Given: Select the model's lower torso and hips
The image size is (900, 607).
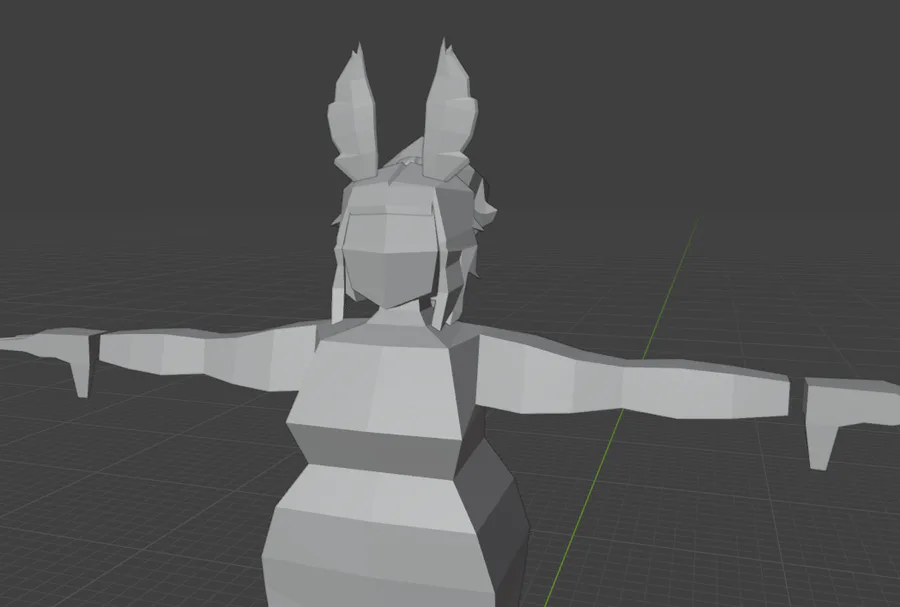Looking at the screenshot, I should pyautogui.click(x=396, y=536).
